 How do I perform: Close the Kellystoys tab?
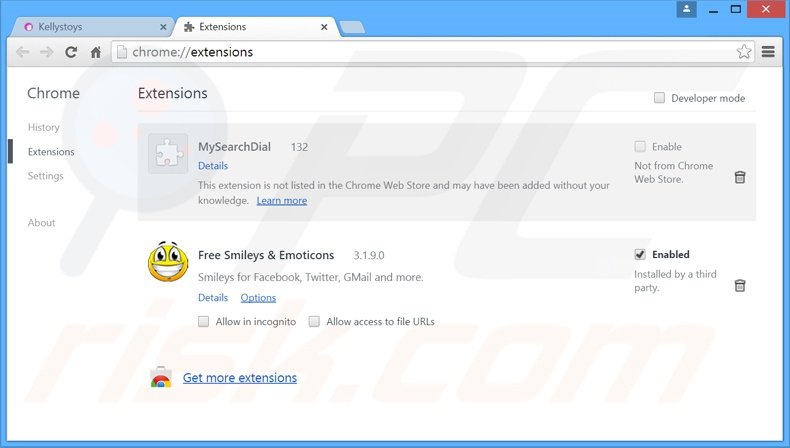(x=163, y=27)
